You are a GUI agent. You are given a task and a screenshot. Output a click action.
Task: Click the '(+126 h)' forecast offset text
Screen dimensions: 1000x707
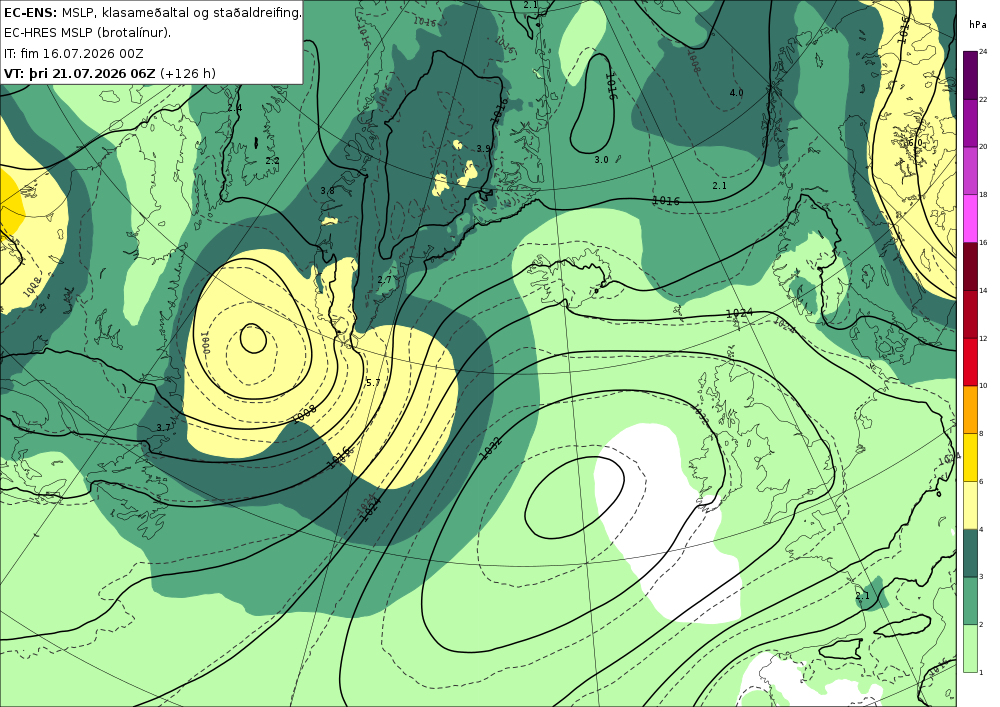pos(188,73)
